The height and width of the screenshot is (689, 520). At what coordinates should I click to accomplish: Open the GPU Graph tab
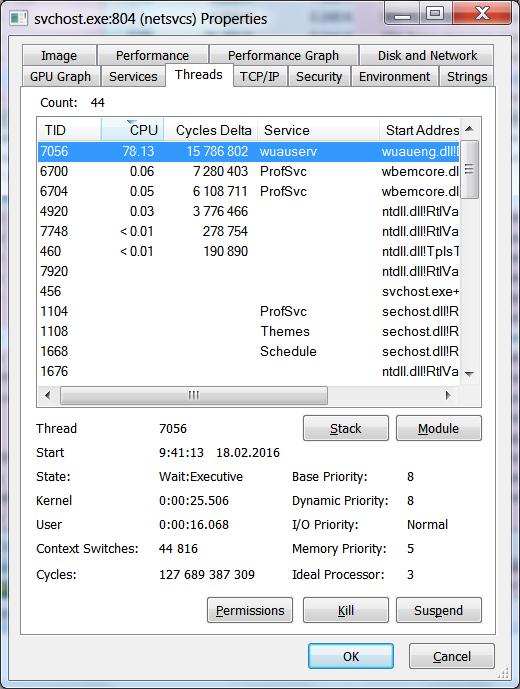pos(60,76)
